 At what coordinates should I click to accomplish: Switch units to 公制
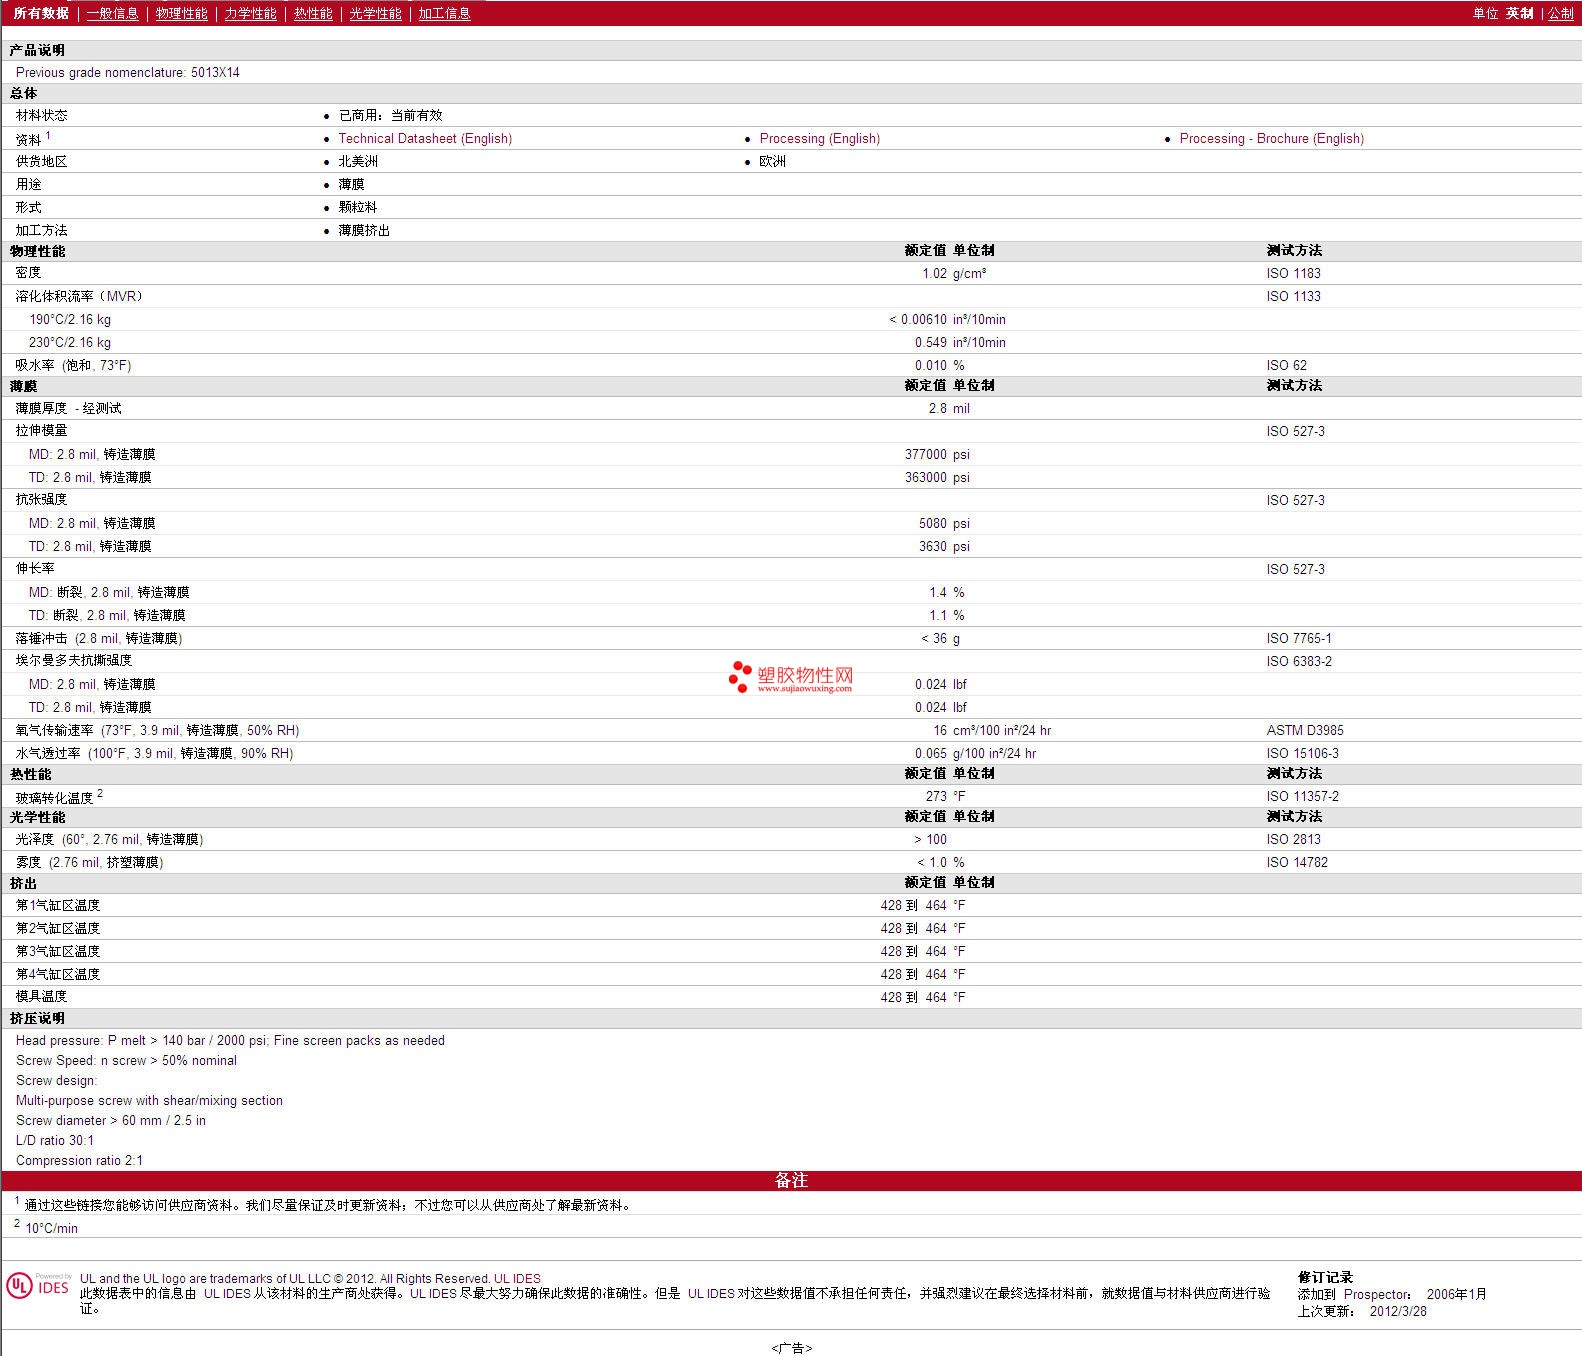click(1560, 13)
